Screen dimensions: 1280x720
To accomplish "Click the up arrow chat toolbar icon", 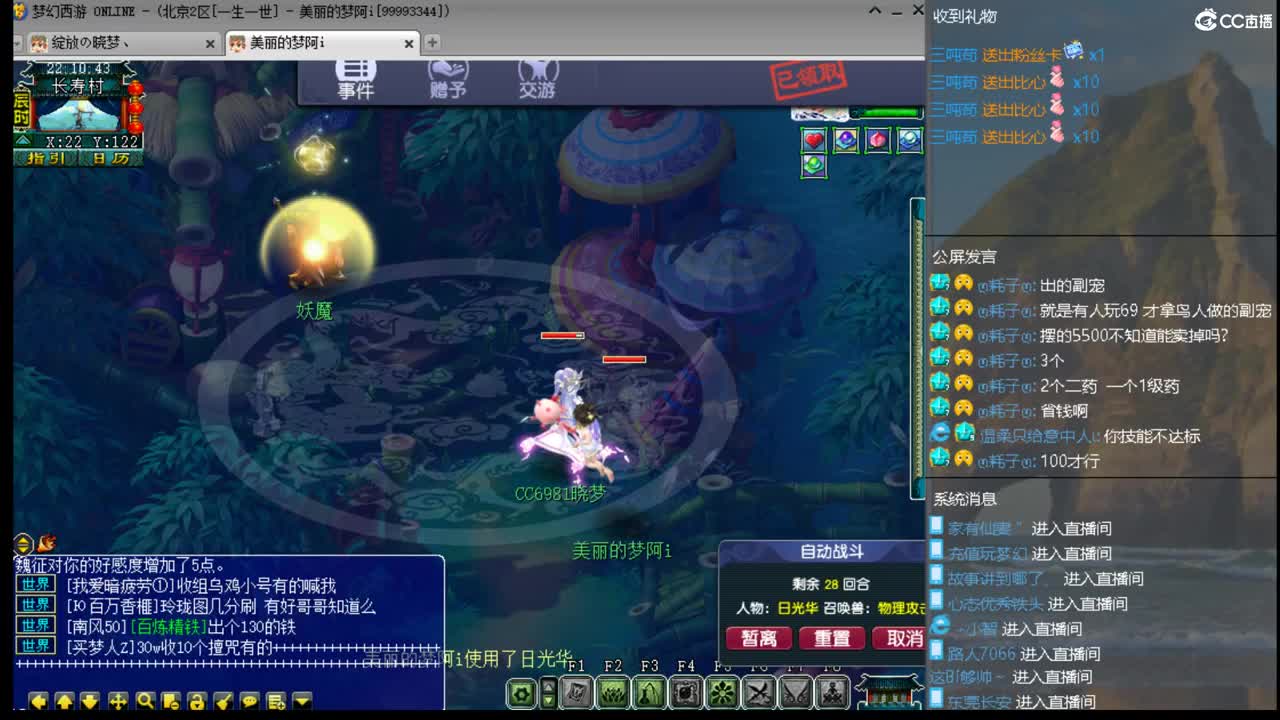I will (64, 702).
